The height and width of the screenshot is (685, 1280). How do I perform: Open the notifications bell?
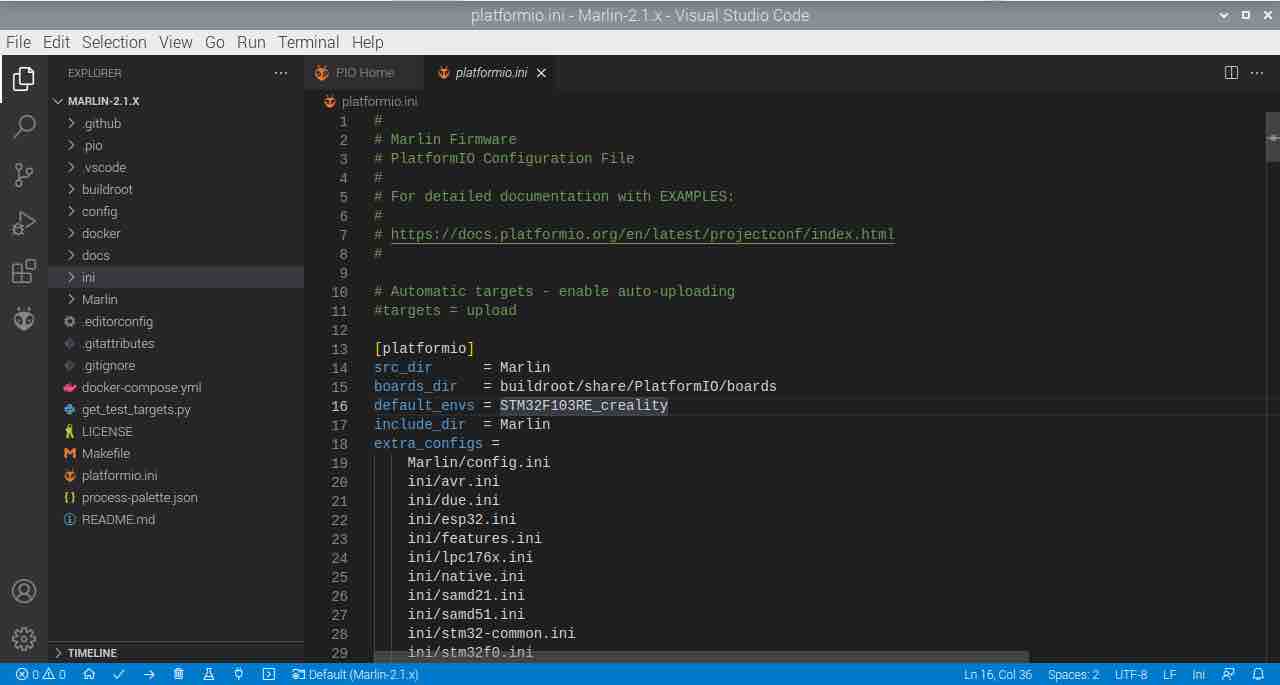pyautogui.click(x=1258, y=674)
